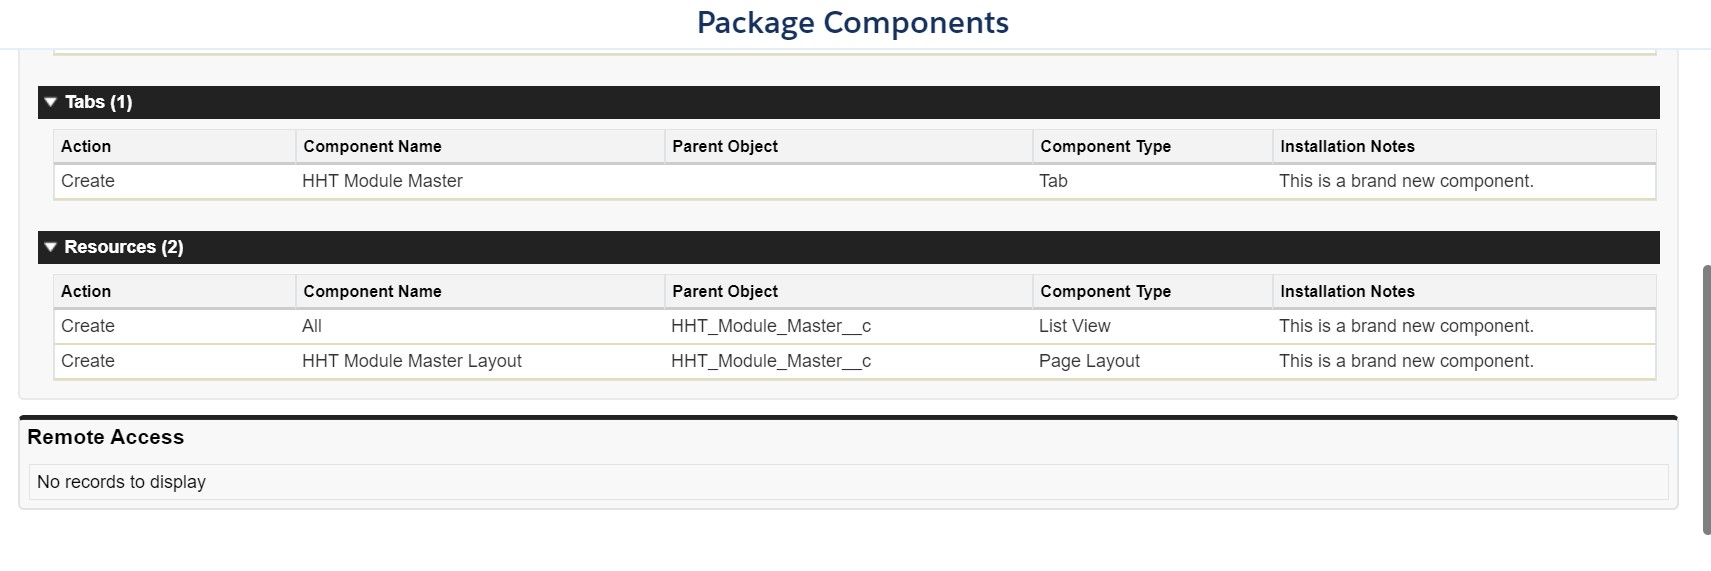Collapse the Resources section triangle
The width and height of the screenshot is (1711, 571).
pos(51,247)
